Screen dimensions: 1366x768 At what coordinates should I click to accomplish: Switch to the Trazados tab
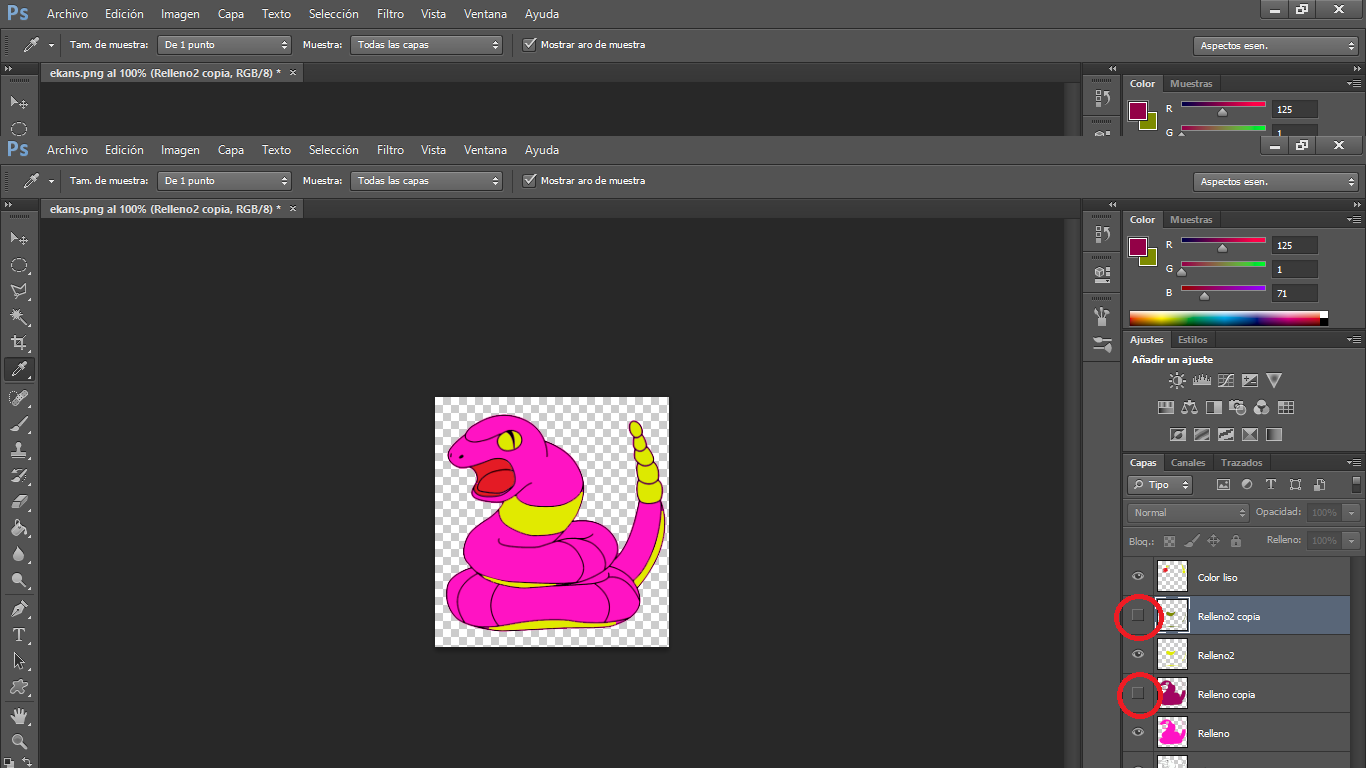(1242, 463)
